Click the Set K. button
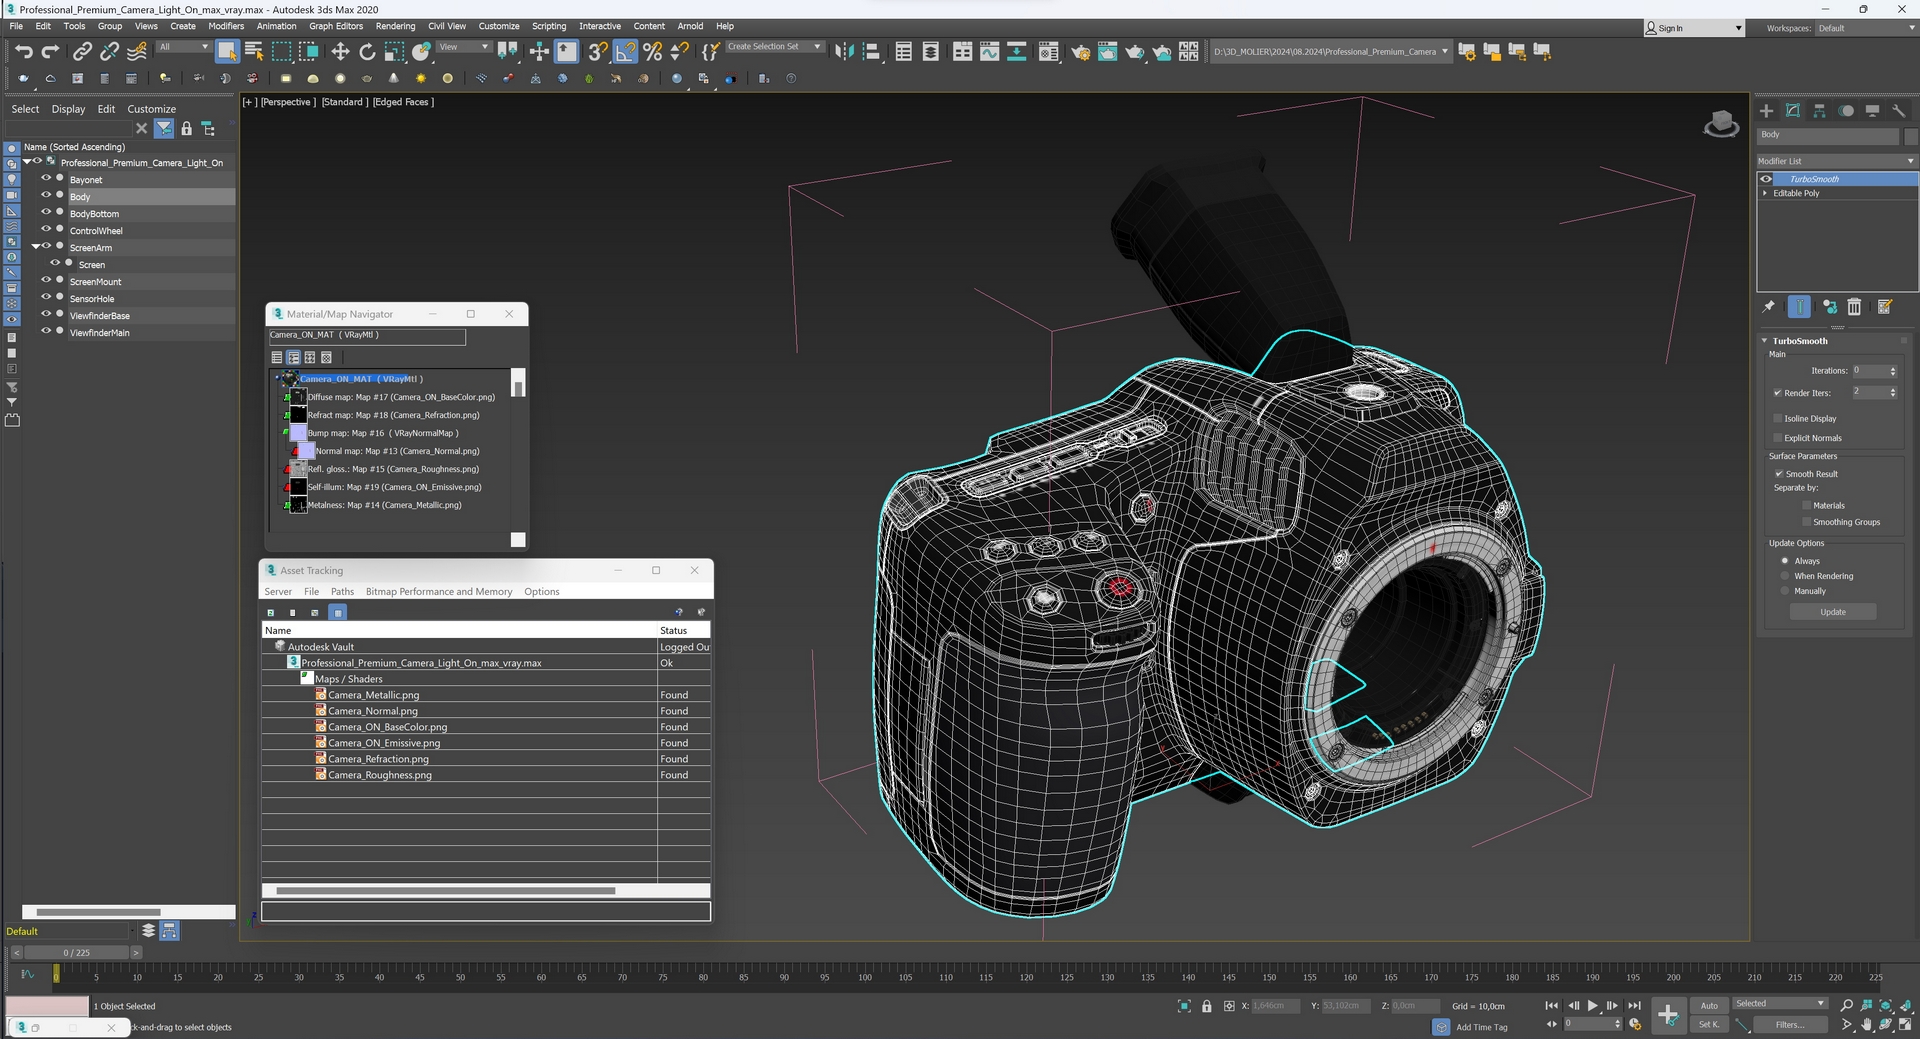Image resolution: width=1920 pixels, height=1039 pixels. pyautogui.click(x=1709, y=1024)
